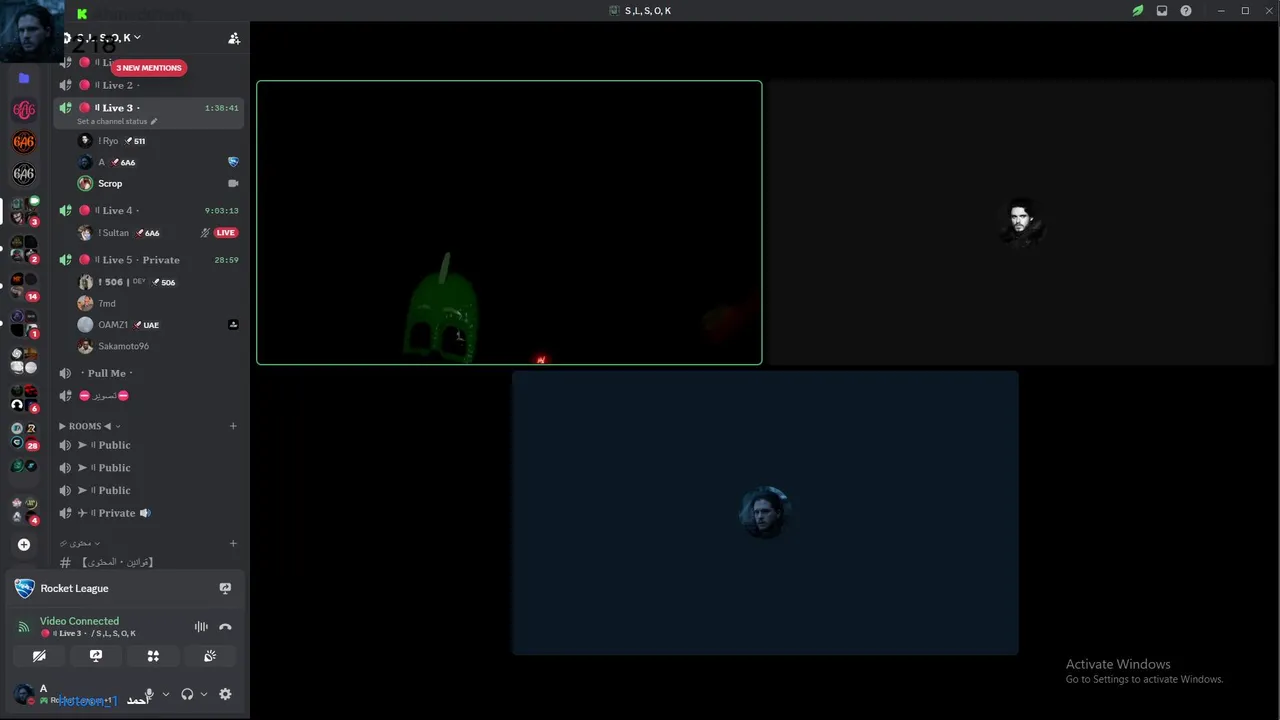The image size is (1280, 720).
Task: Open the Inbox icon in title bar
Action: pyautogui.click(x=1162, y=11)
